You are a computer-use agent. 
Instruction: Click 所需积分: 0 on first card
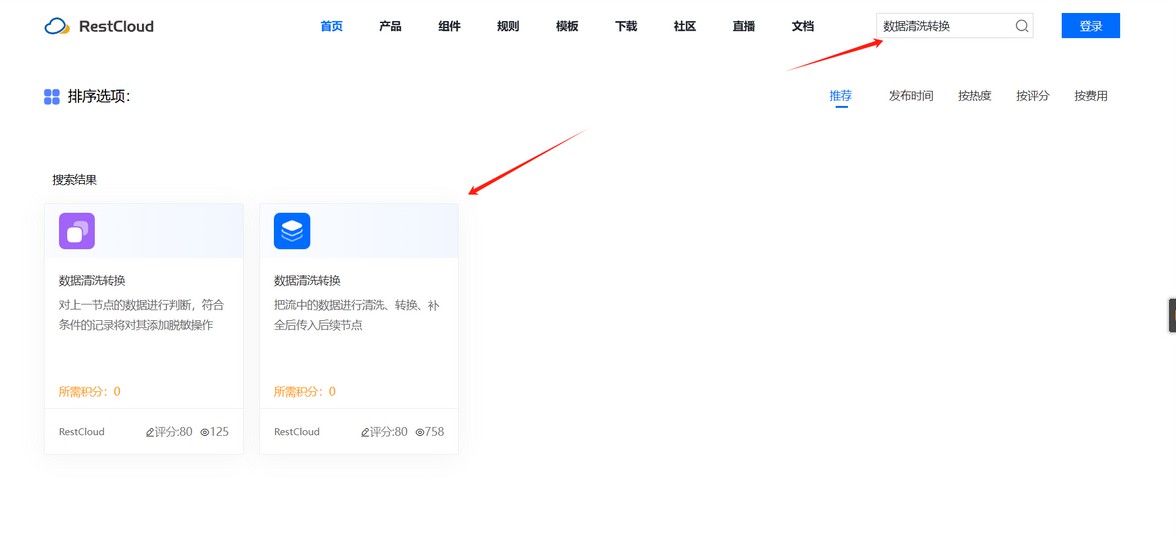click(89, 392)
